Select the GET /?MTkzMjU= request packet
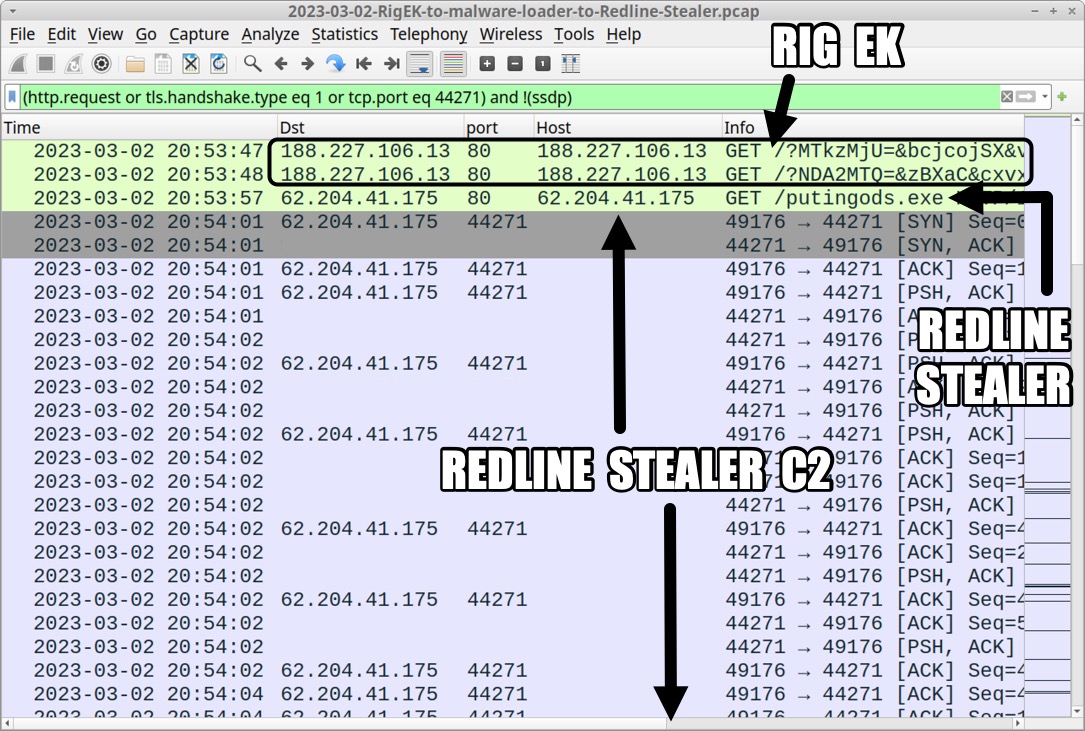Image resolution: width=1085 pixels, height=731 pixels. [513, 151]
